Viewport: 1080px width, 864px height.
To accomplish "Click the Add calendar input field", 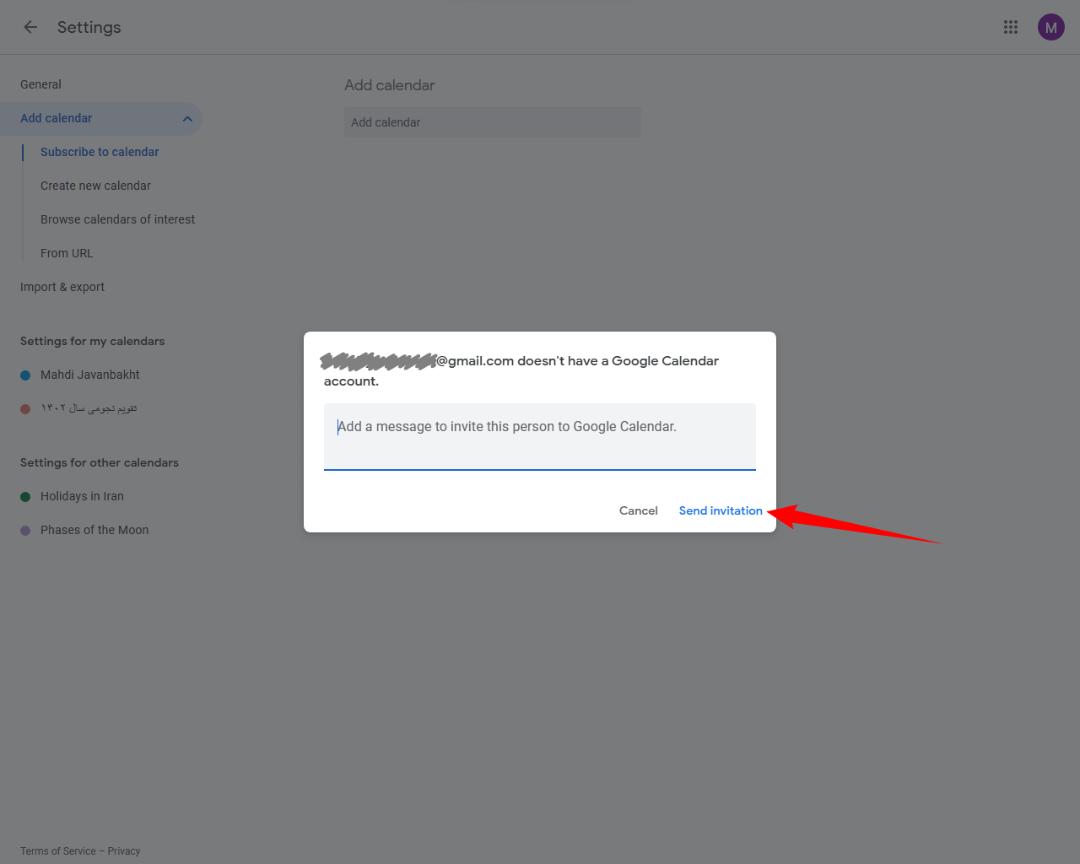I will click(x=492, y=123).
